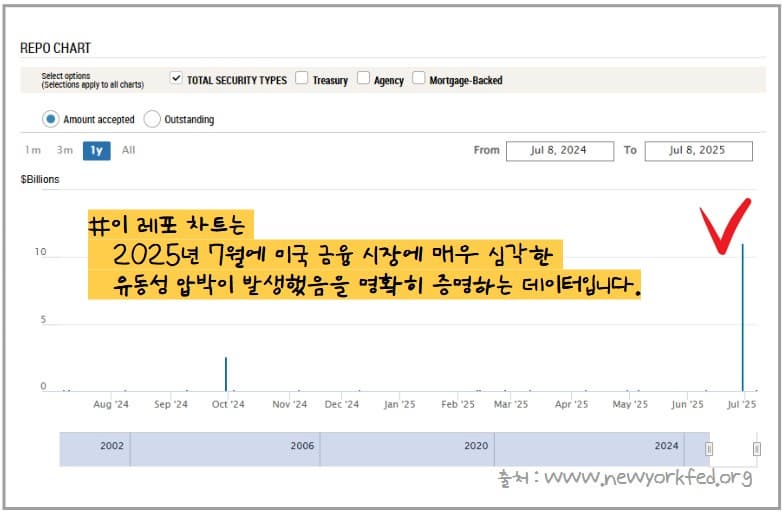Click 2002 in the navigator timeline
783x513 pixels.
(112, 446)
